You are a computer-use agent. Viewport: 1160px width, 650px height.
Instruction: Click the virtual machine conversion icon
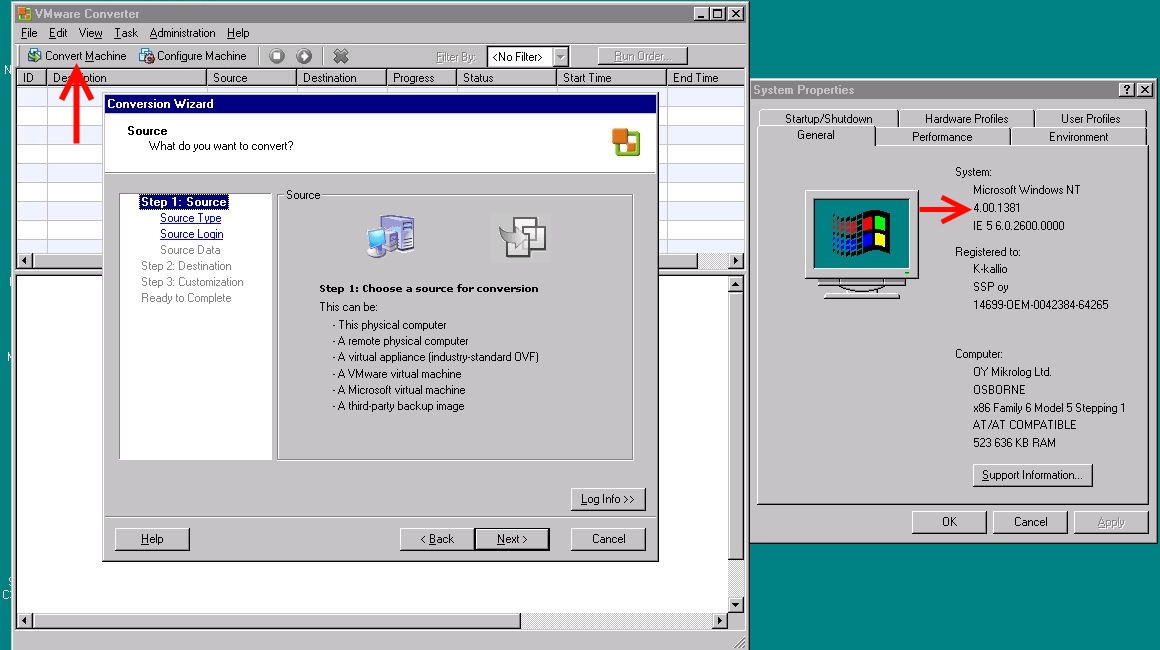click(522, 237)
